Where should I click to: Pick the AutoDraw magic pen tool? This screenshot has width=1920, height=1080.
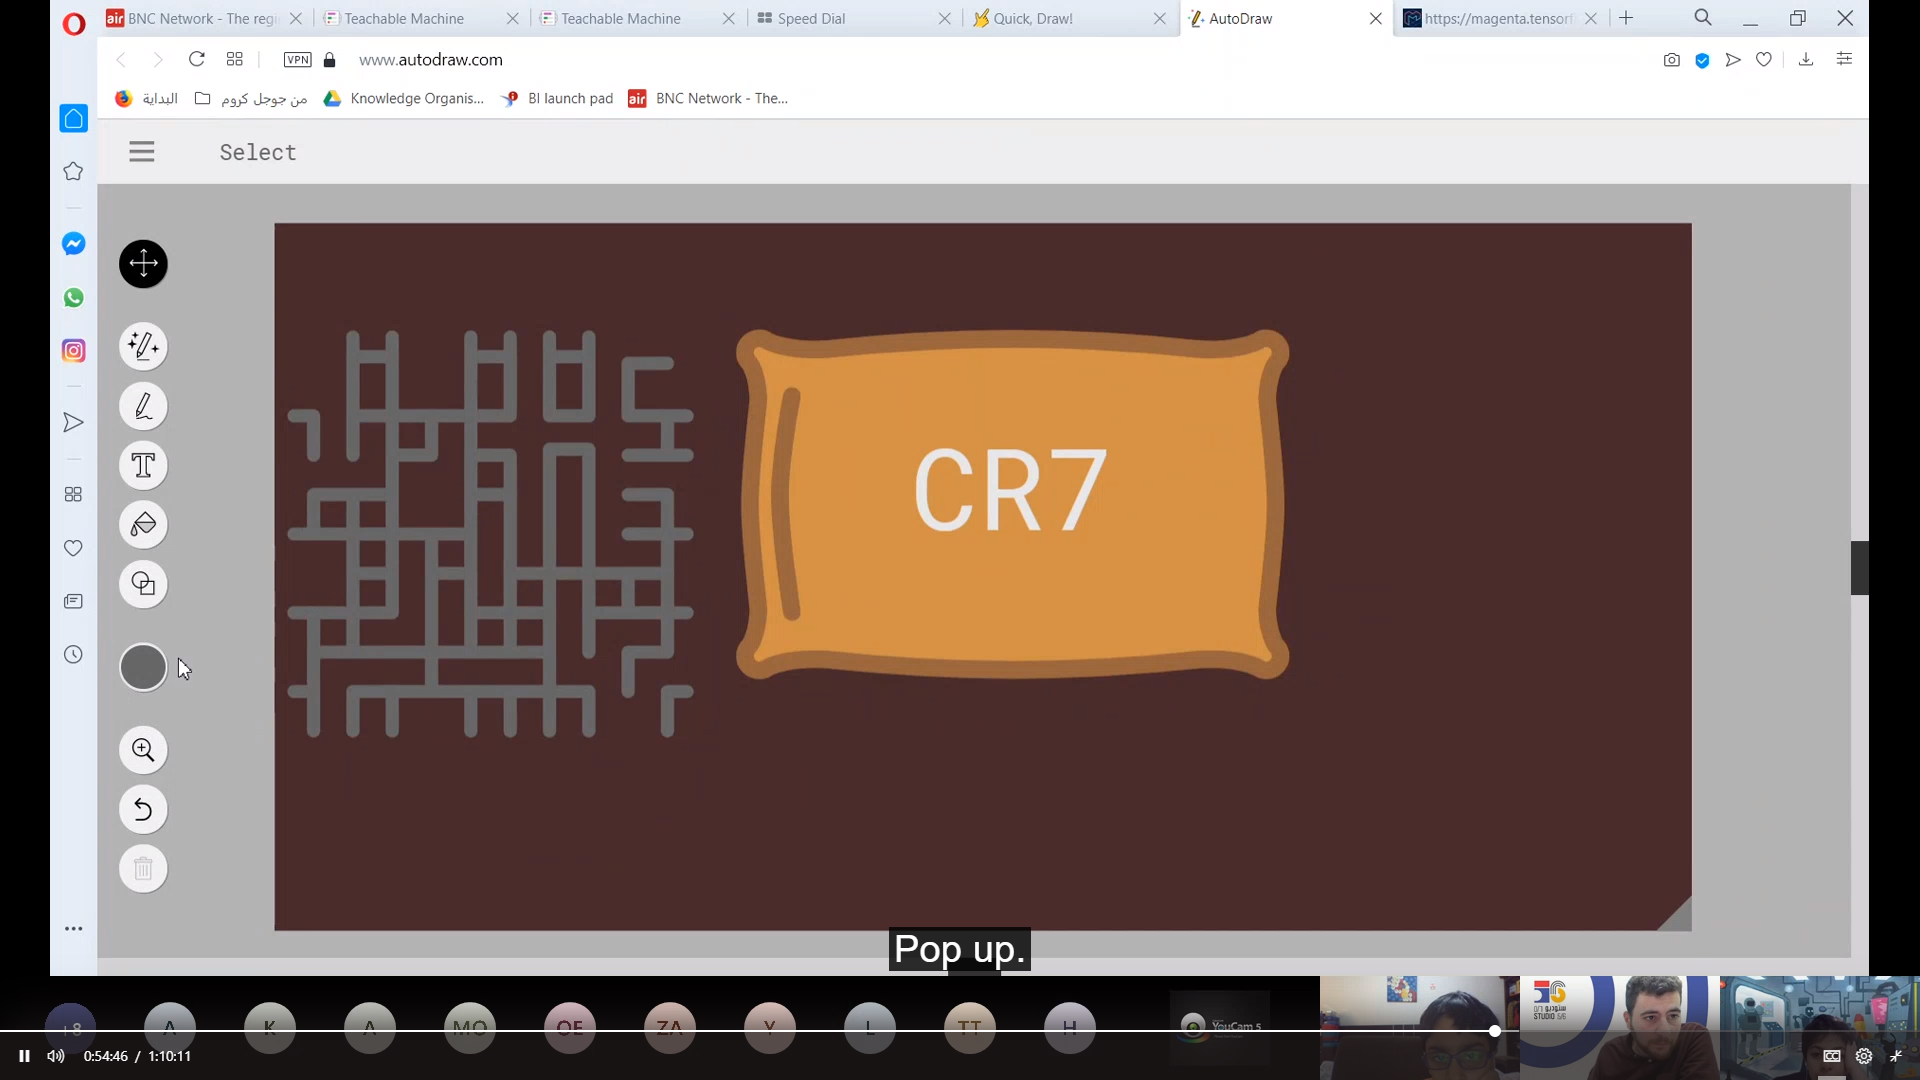pyautogui.click(x=143, y=347)
